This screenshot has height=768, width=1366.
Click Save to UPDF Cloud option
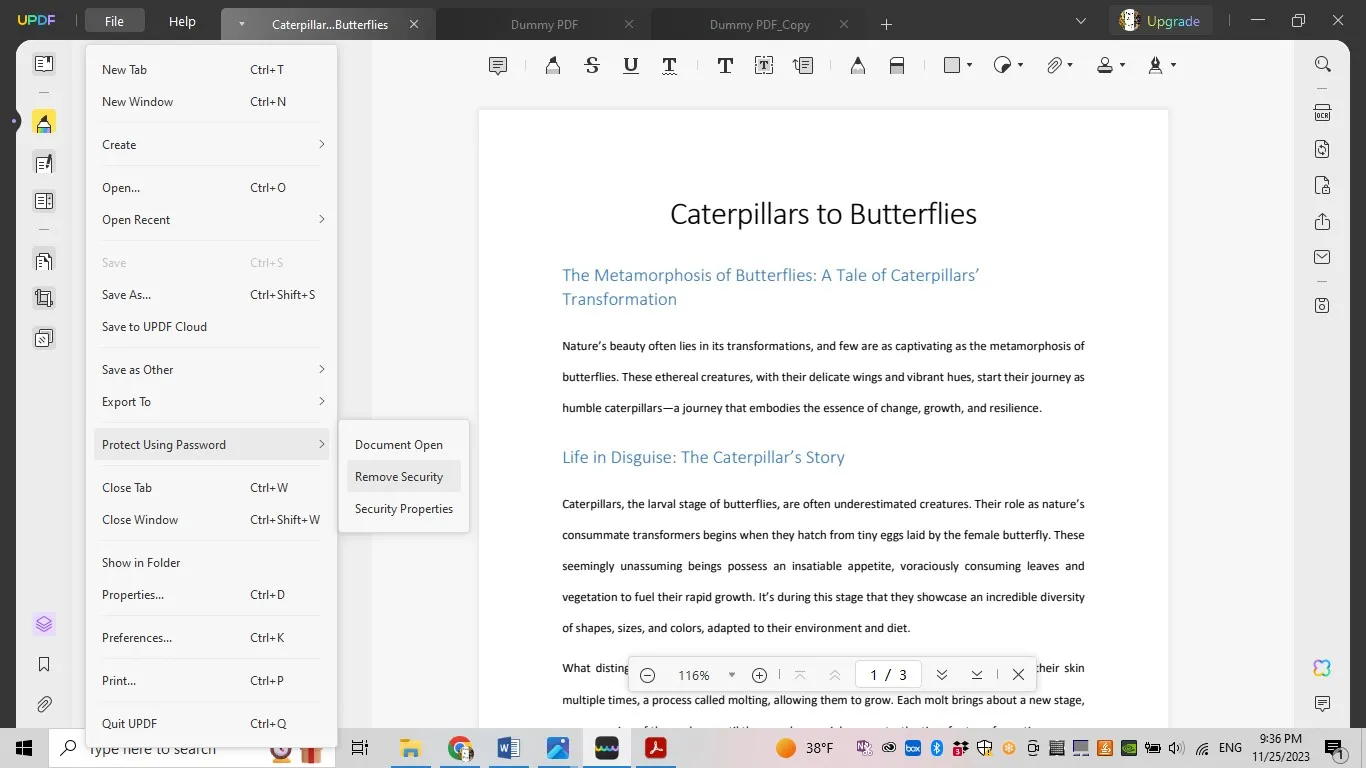point(154,327)
